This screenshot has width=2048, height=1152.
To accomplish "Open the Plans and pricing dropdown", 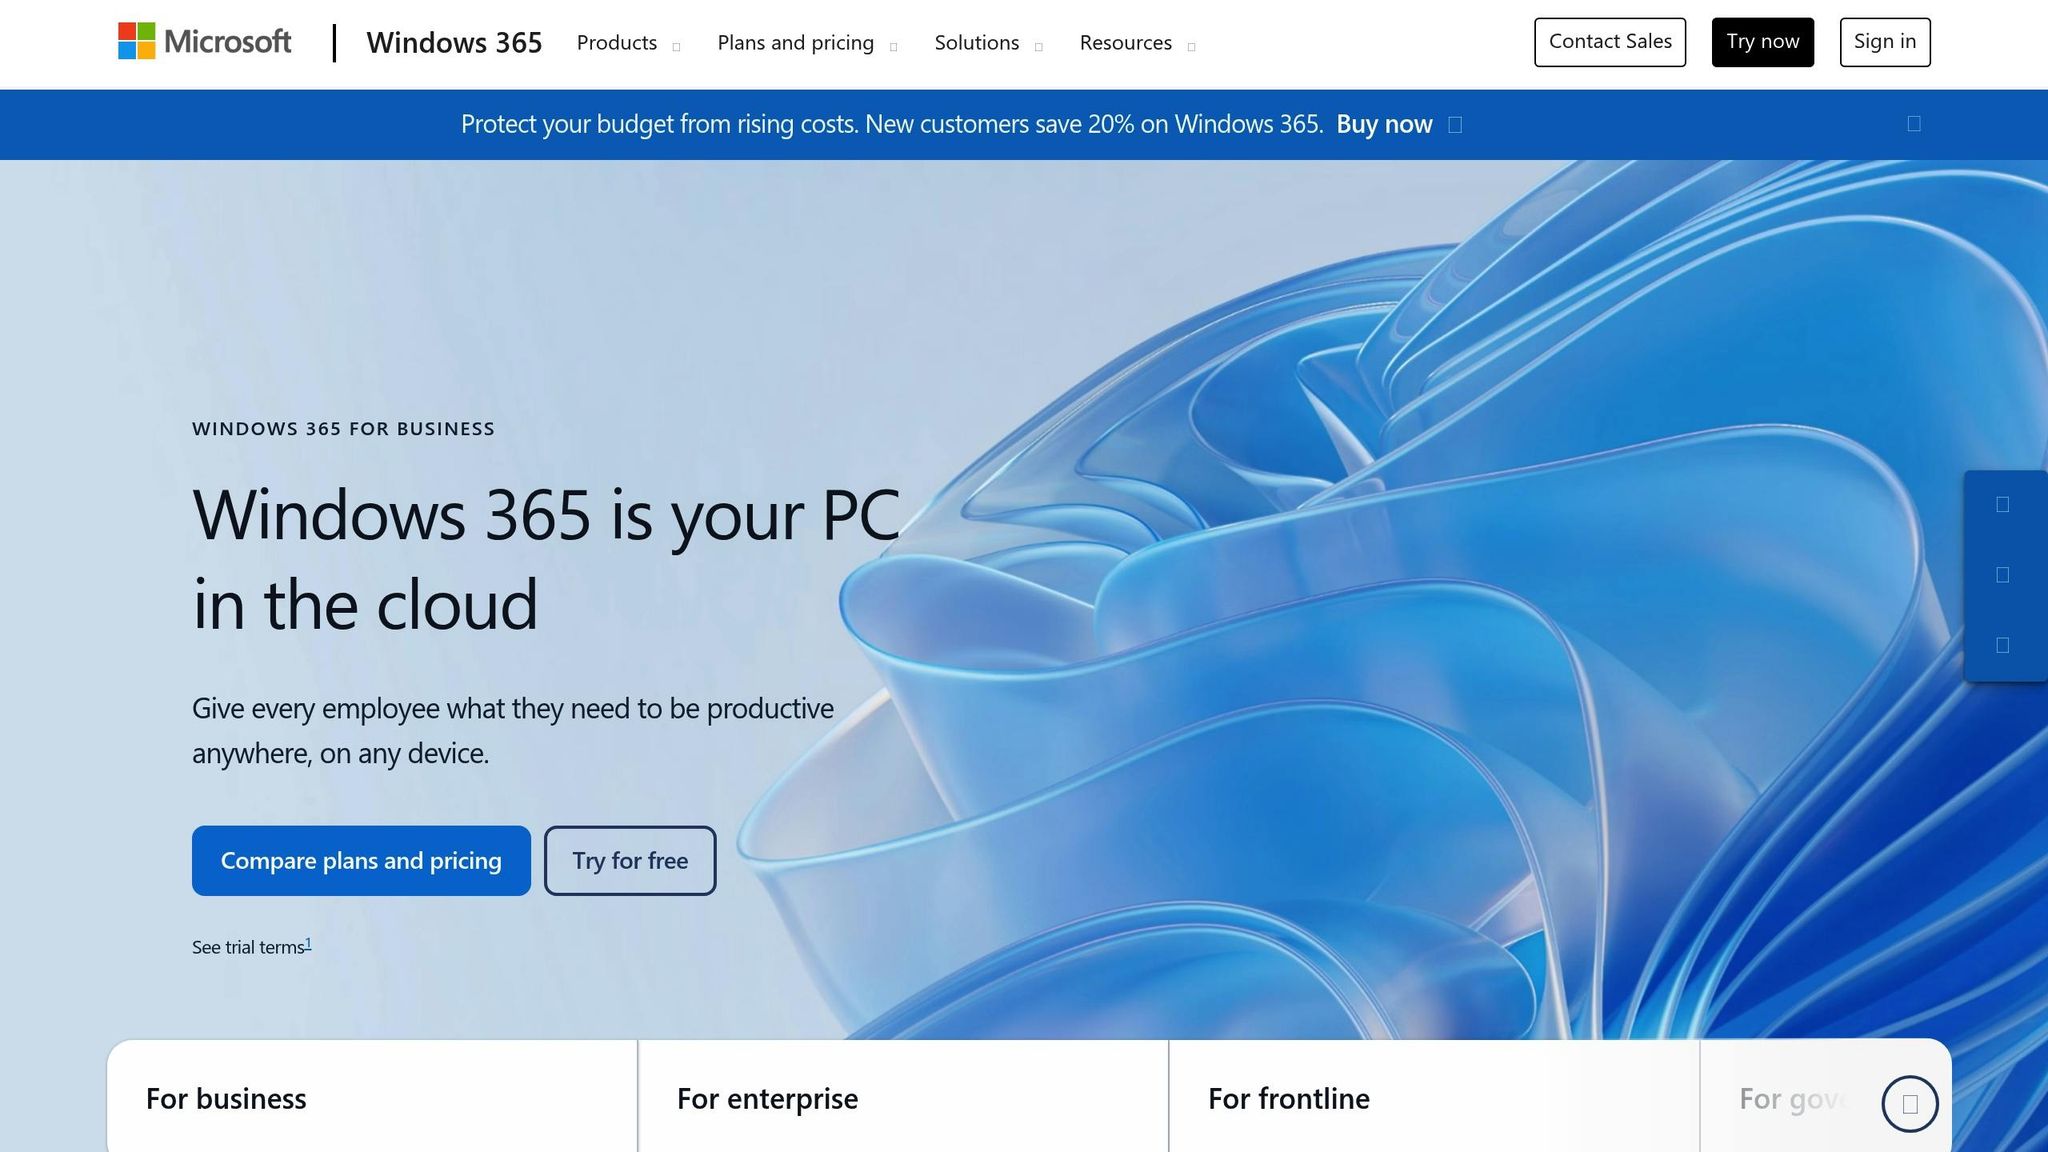I will click(x=807, y=43).
